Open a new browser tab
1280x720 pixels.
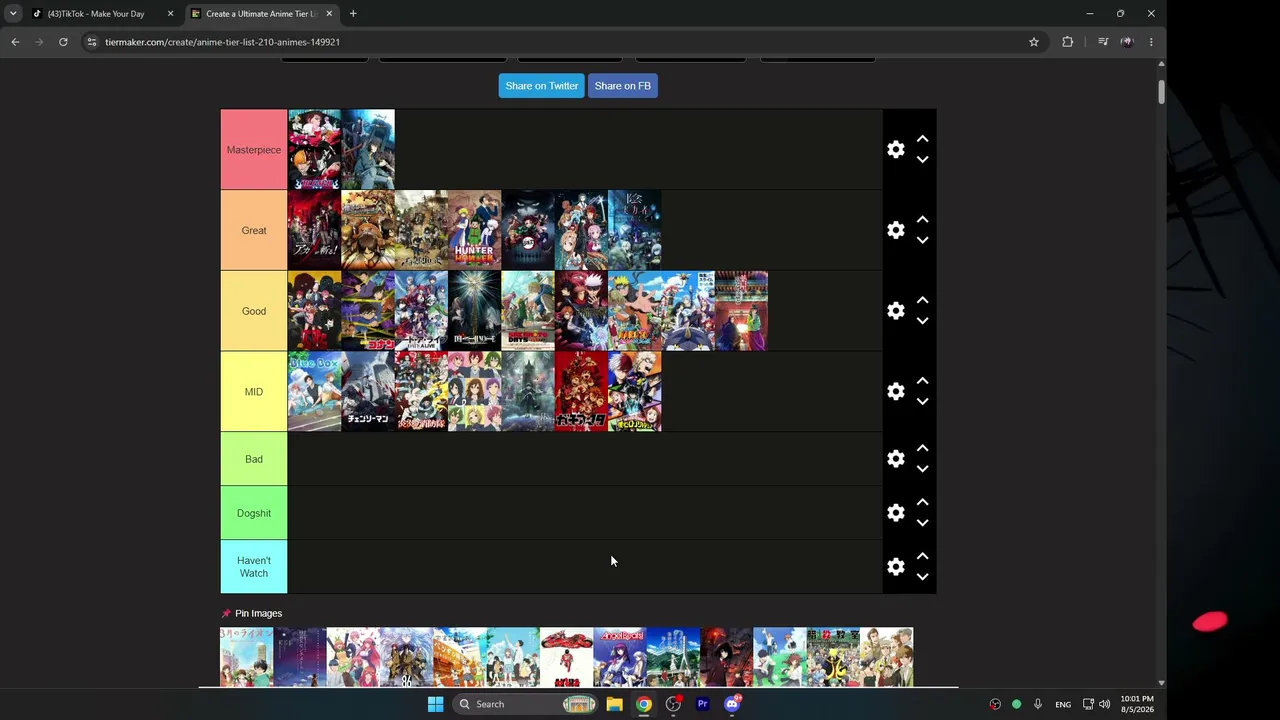point(353,14)
